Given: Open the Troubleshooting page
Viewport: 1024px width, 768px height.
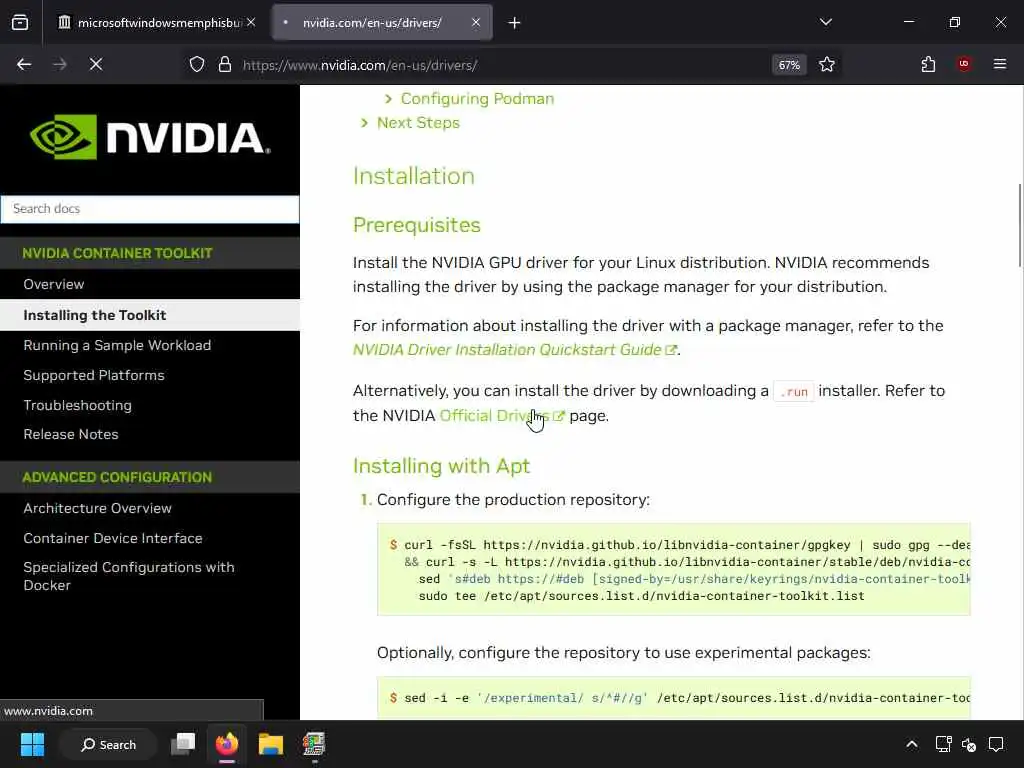Looking at the screenshot, I should pyautogui.click(x=78, y=406).
